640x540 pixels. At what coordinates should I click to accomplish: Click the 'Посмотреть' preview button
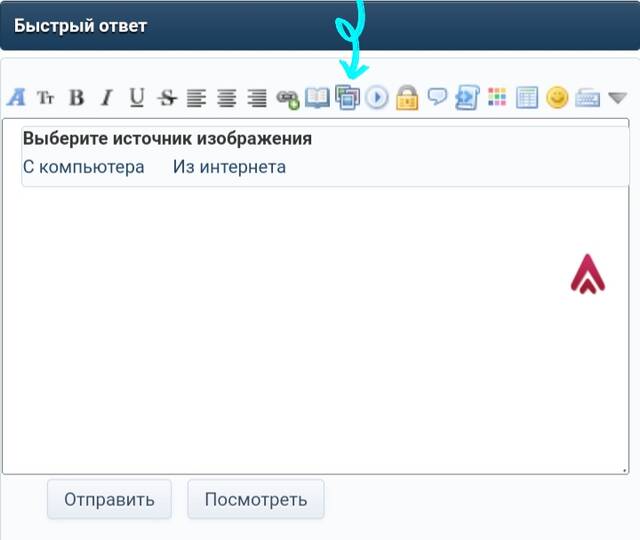[x=256, y=499]
